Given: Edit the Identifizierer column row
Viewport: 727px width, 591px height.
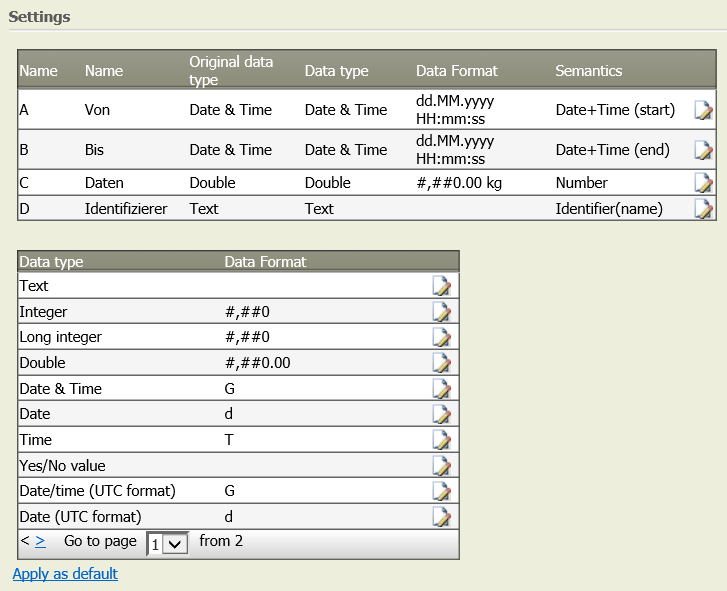Looking at the screenshot, I should click(x=703, y=209).
